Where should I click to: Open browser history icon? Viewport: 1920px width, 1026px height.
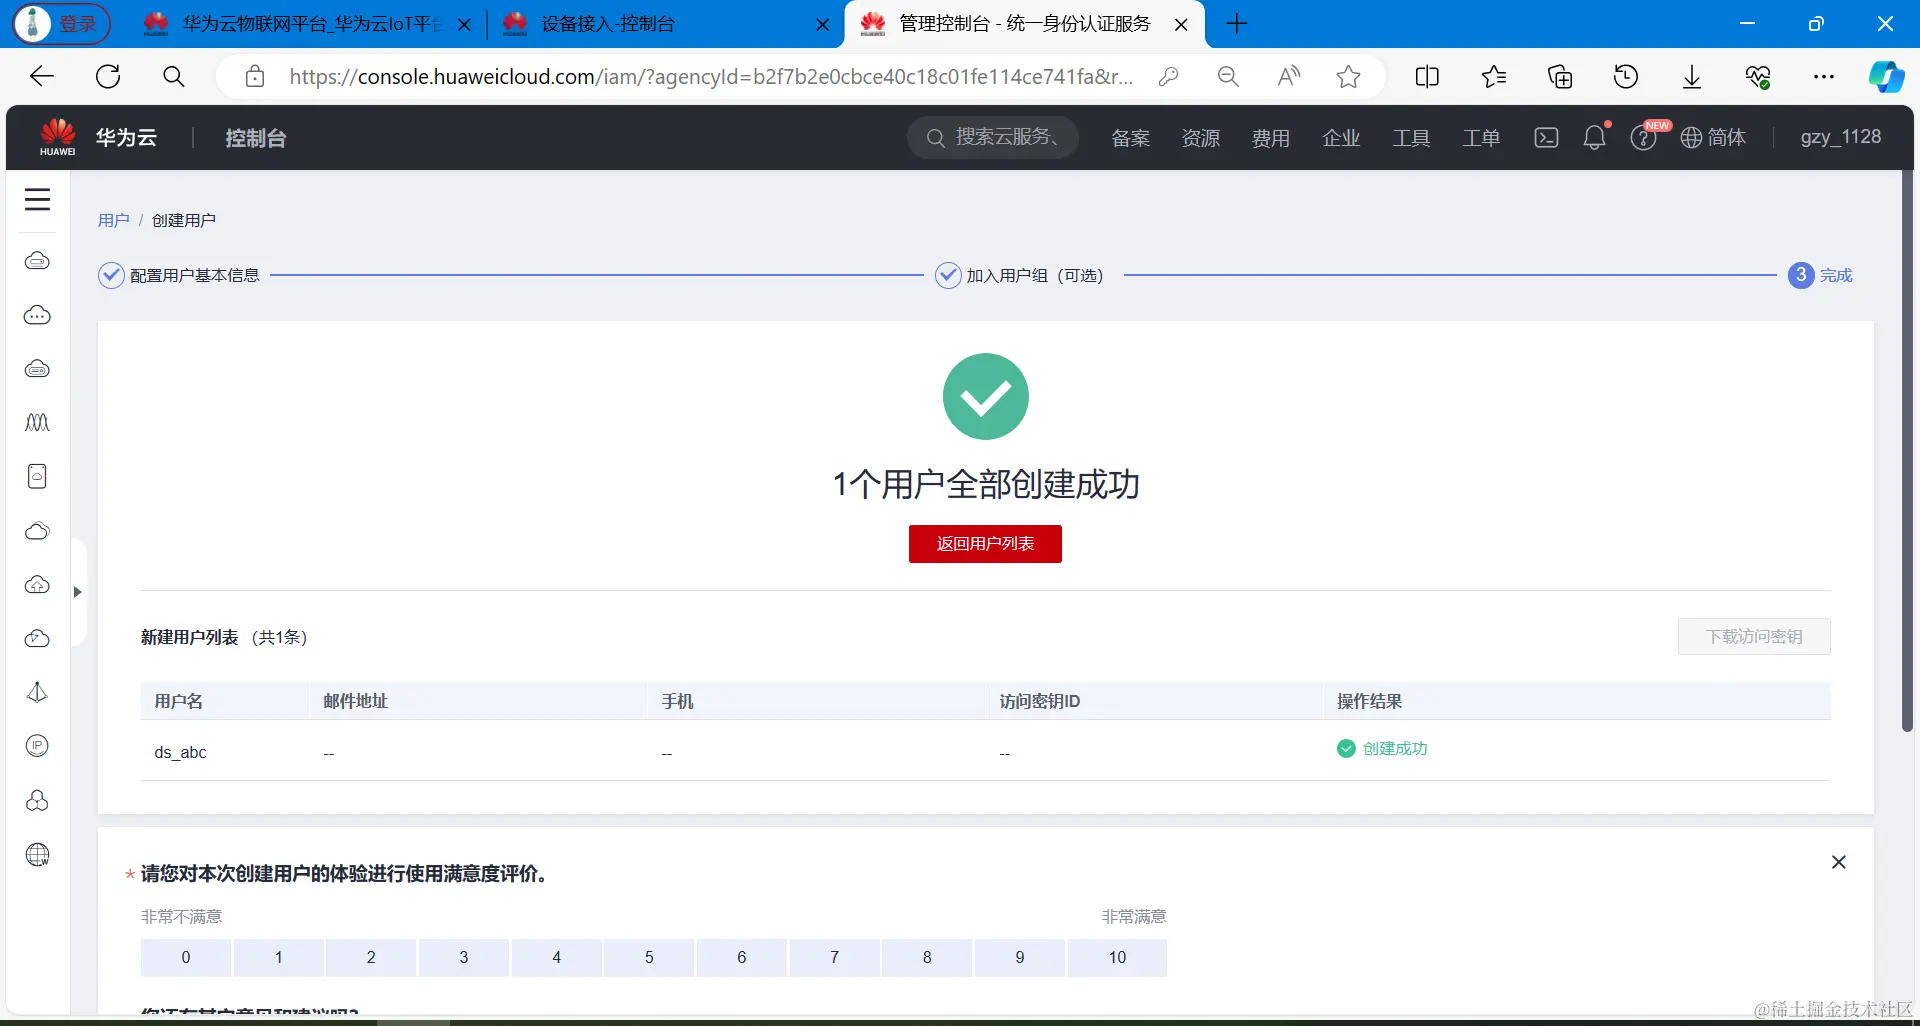coord(1626,76)
